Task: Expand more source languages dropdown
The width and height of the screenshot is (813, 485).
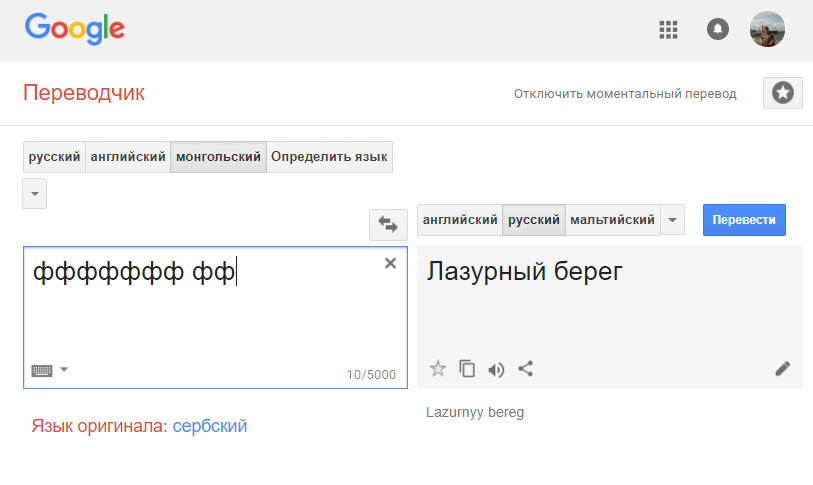Action: point(35,193)
